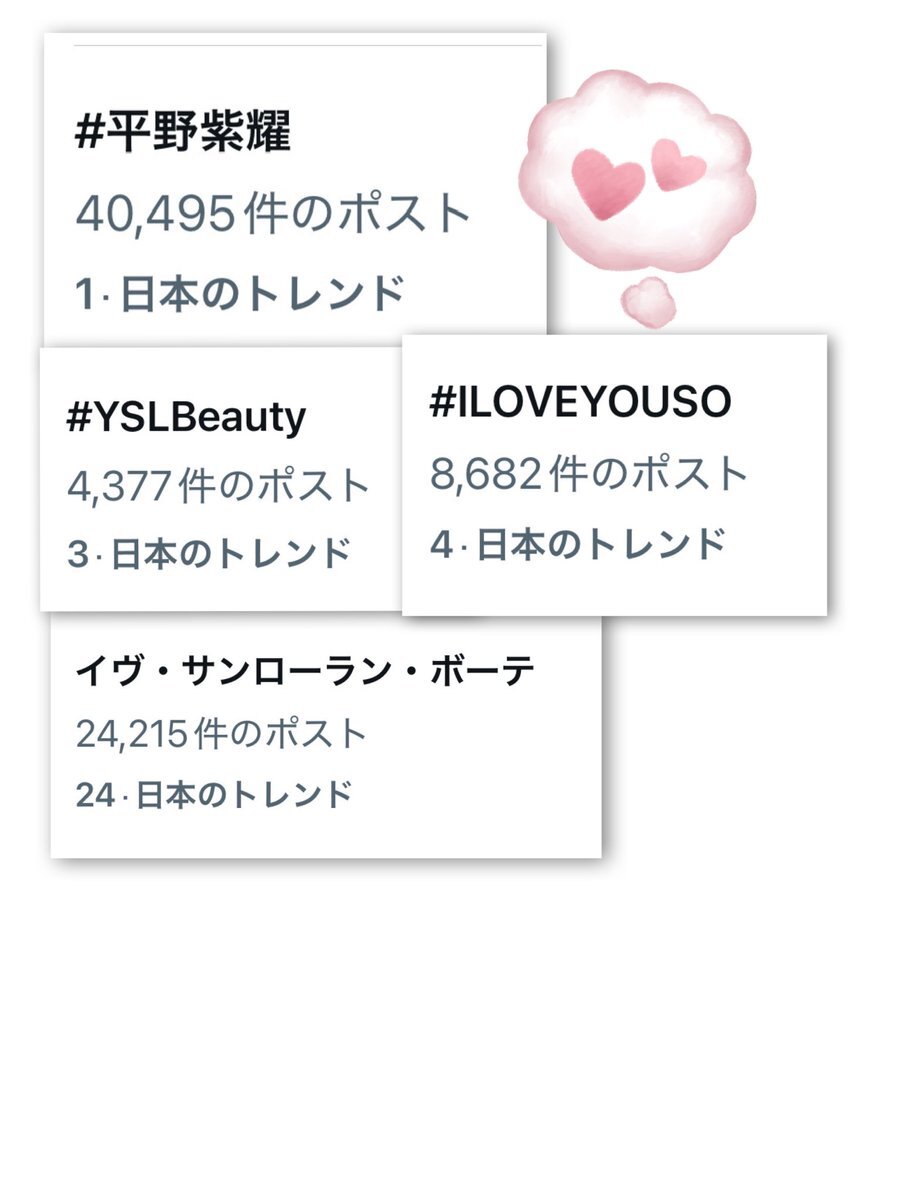Screen dimensions: 900x1200
Task: Tap the small pink bubble below the cloud
Action: coord(648,302)
